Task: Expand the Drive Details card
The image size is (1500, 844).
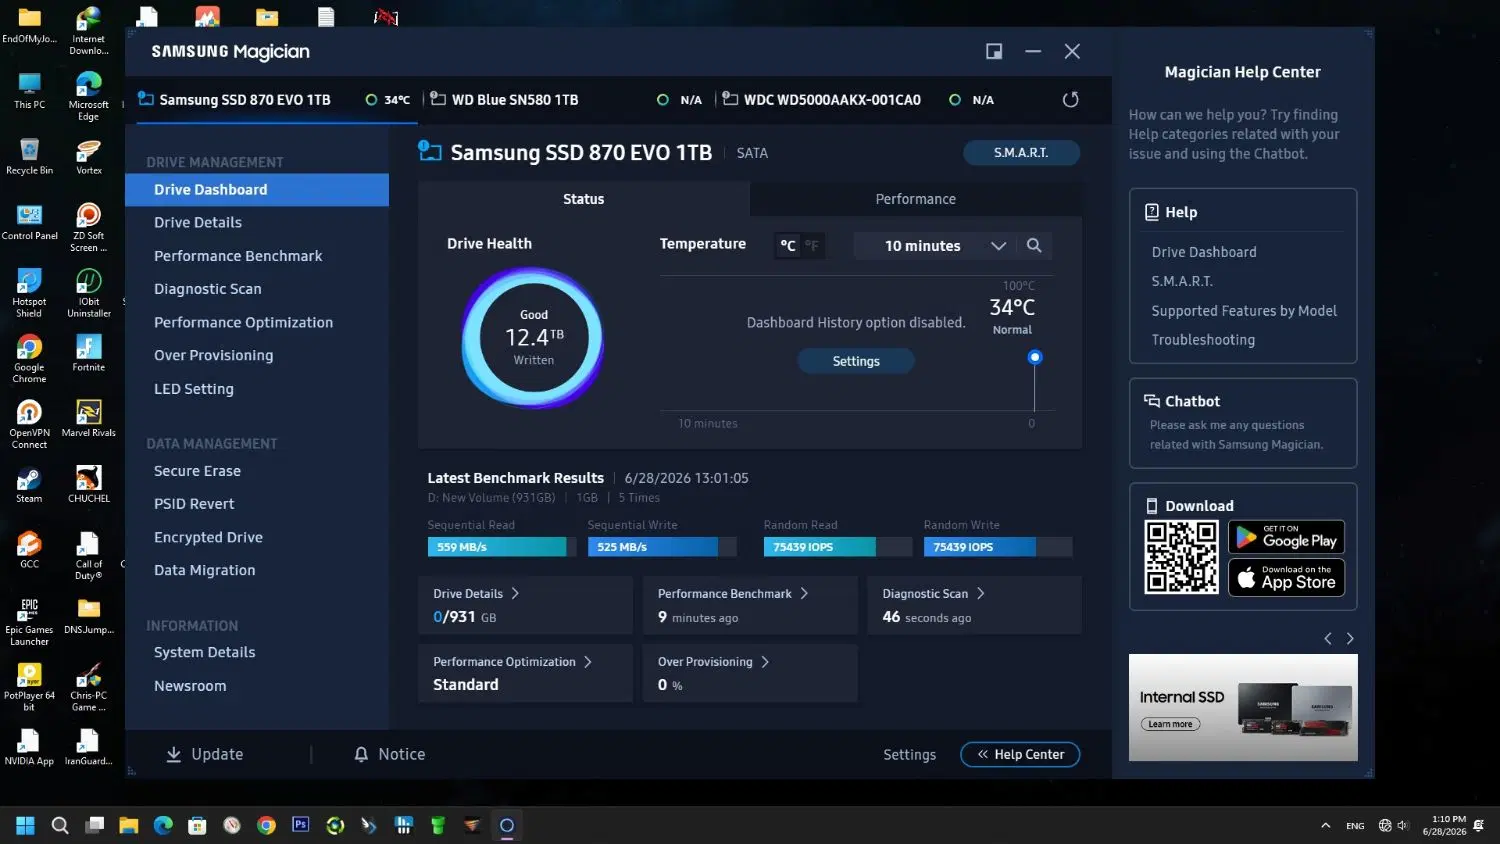Action: 525,605
